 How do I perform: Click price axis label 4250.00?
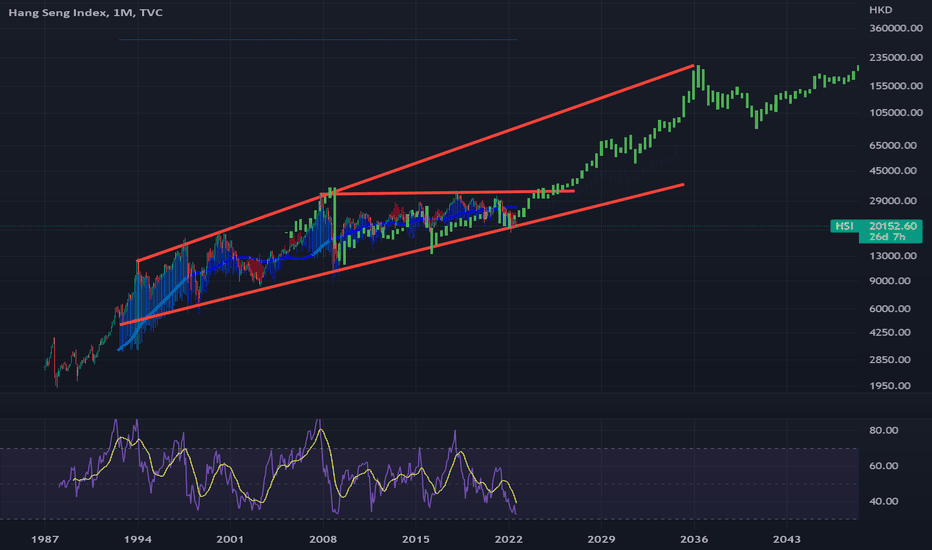pyautogui.click(x=890, y=332)
